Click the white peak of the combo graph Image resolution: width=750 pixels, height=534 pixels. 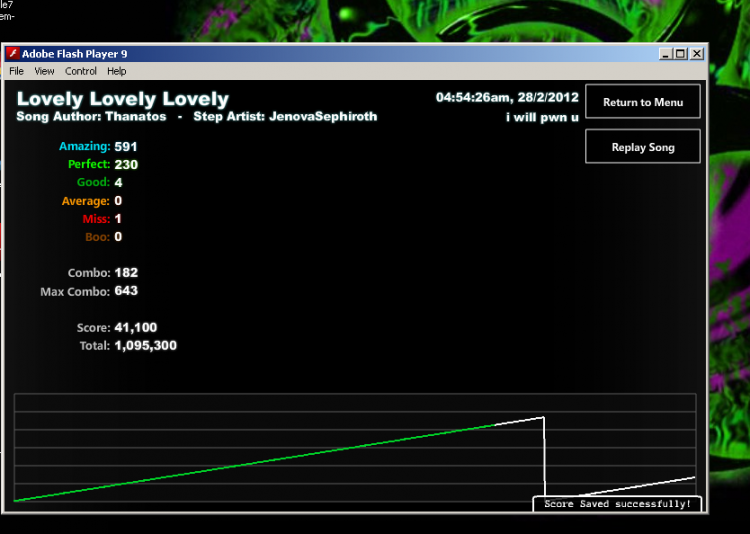point(543,418)
